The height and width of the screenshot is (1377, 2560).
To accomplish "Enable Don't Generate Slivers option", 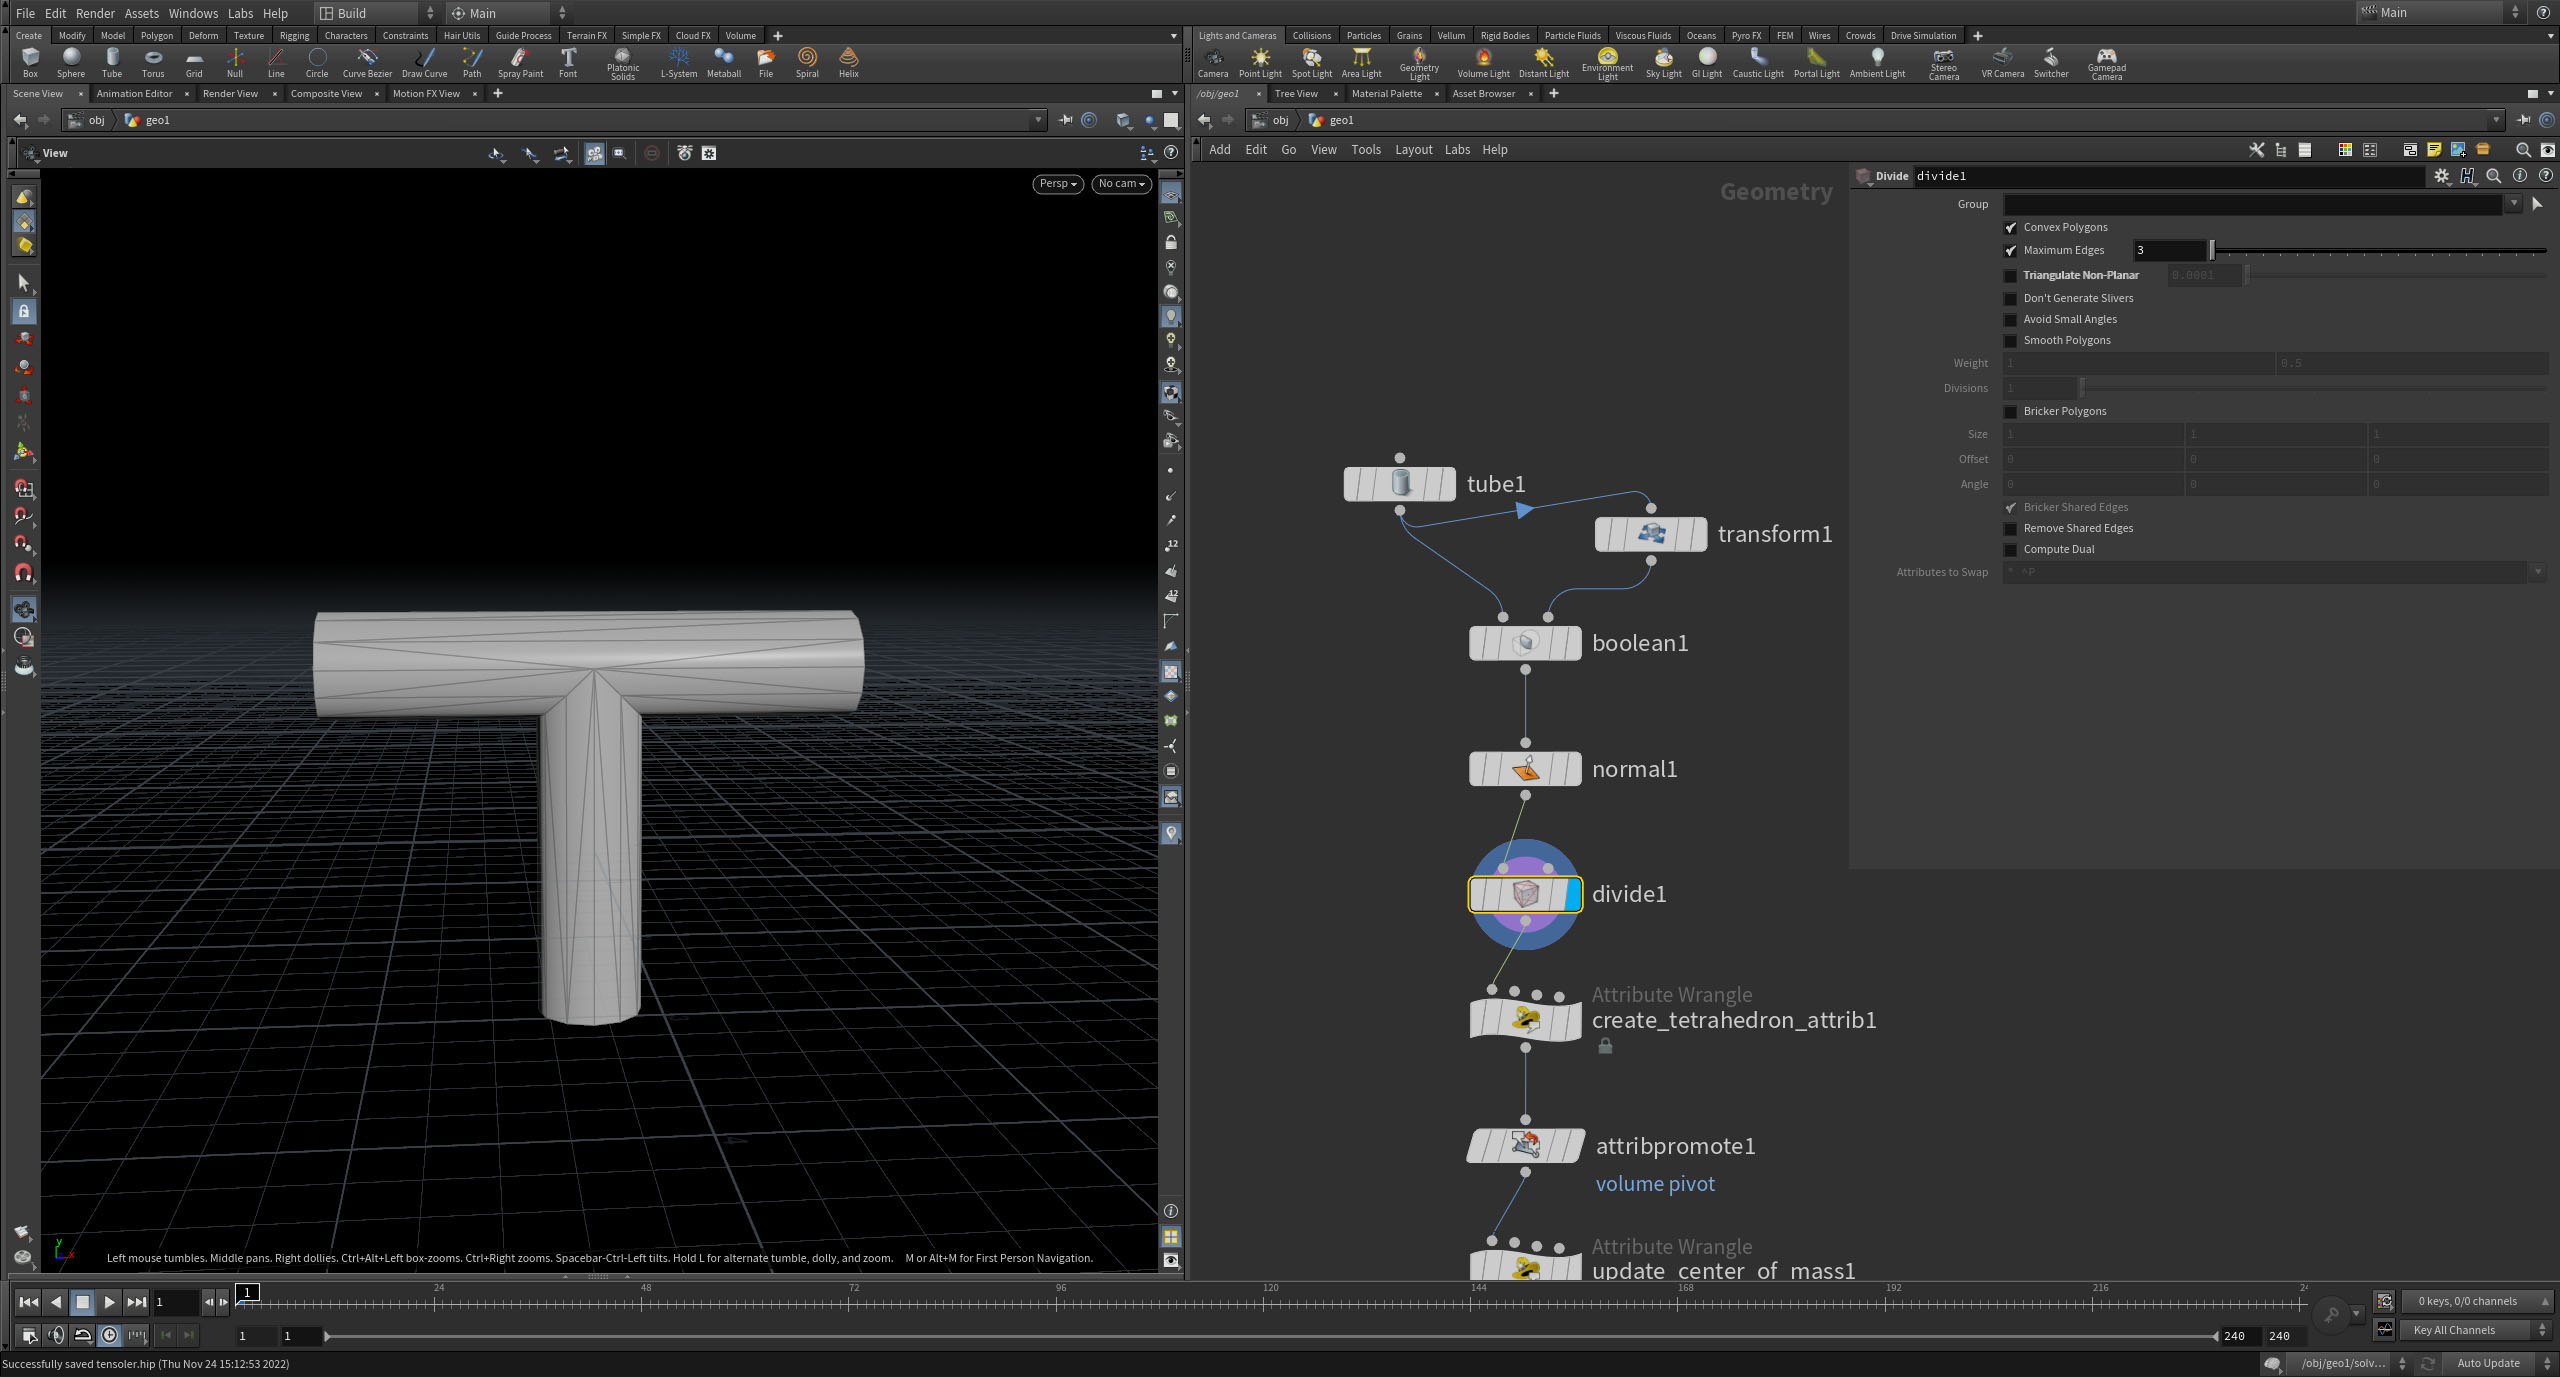I will (x=2011, y=299).
